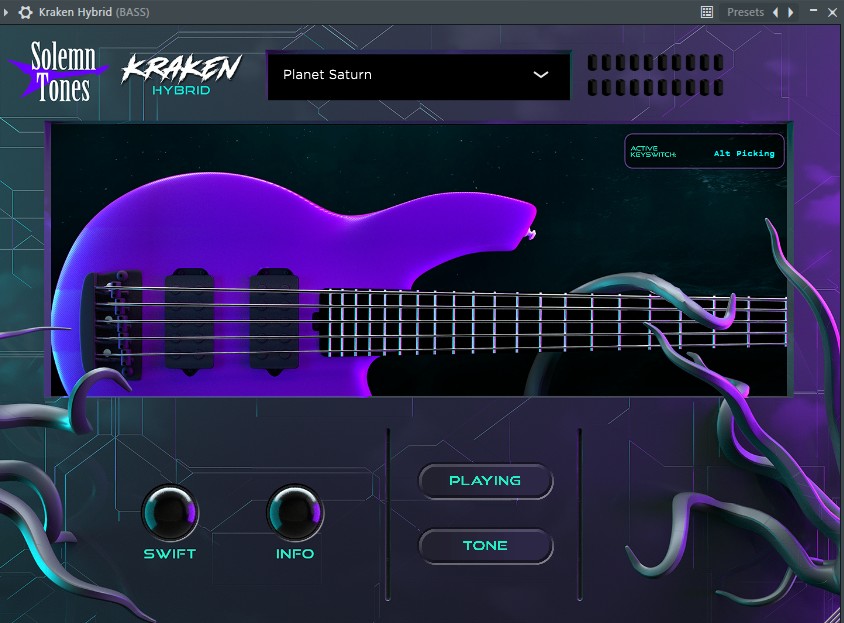Adjust the SWIFT knob
This screenshot has width=844, height=623.
[170, 513]
